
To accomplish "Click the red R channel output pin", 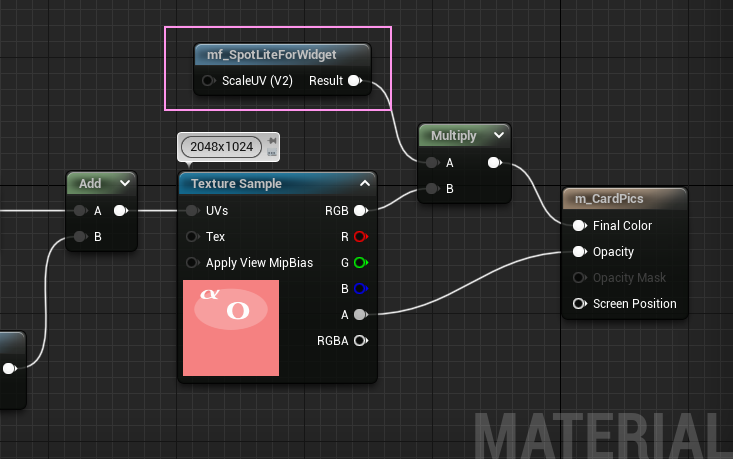I will coord(361,237).
